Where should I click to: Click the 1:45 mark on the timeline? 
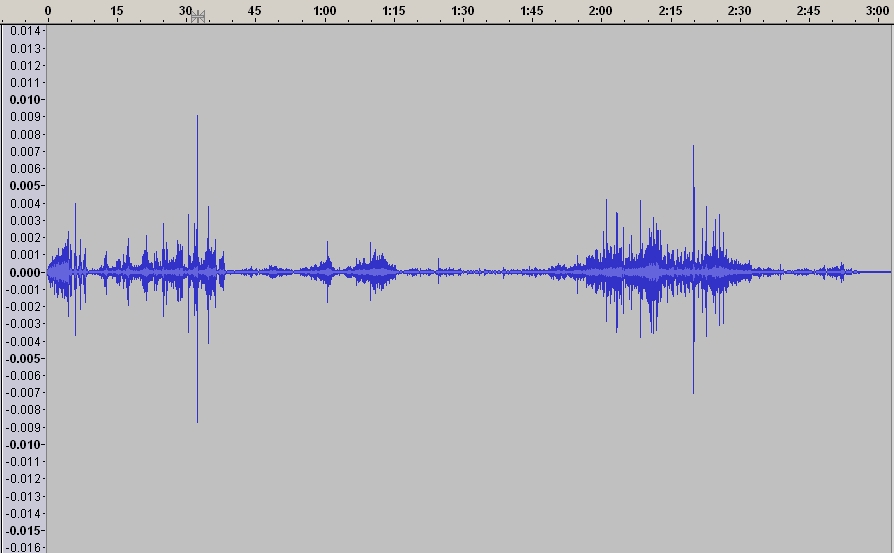pos(531,10)
